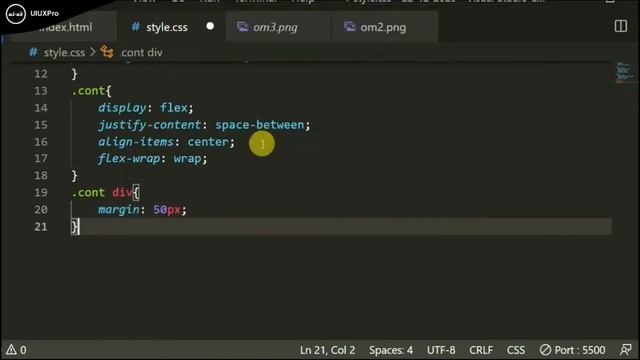The width and height of the screenshot is (640, 360).
Task: Click the om2.png image file icon
Action: pyautogui.click(x=349, y=27)
